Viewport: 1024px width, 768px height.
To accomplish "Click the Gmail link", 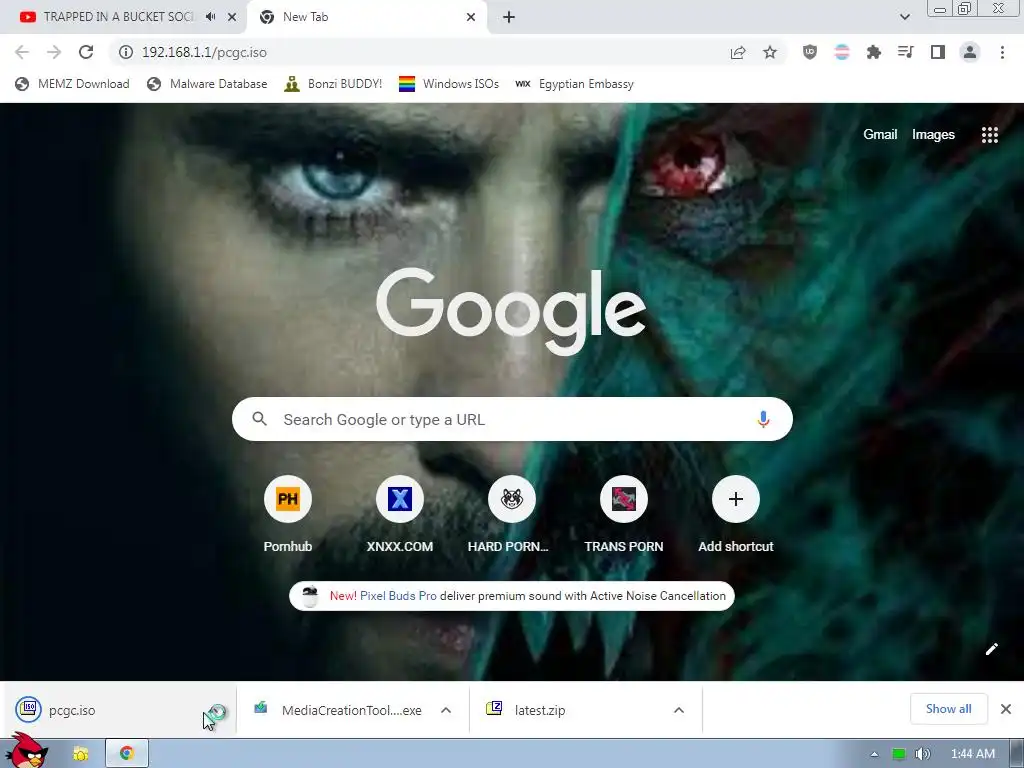I will coord(880,135).
